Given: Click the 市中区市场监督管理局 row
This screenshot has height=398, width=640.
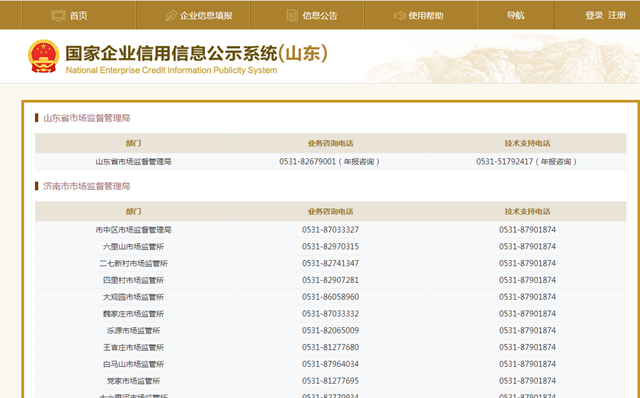Looking at the screenshot, I should click(x=331, y=230).
